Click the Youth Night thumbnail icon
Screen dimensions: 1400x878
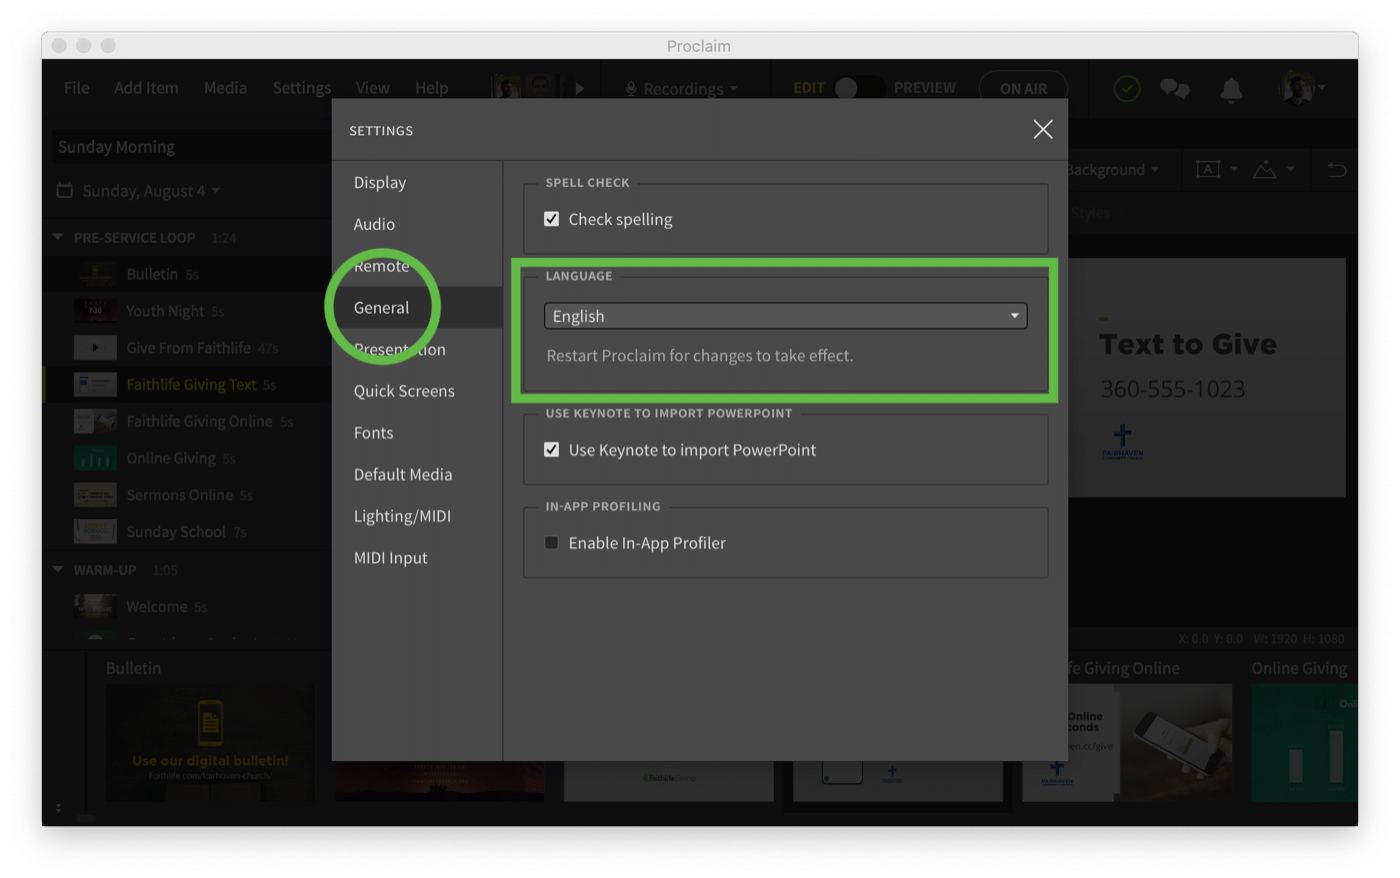click(95, 311)
